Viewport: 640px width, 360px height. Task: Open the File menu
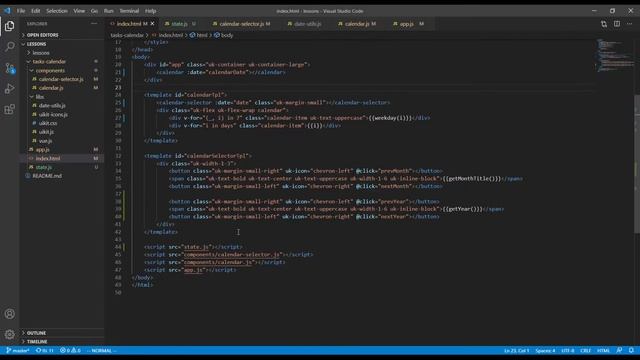click(21, 11)
